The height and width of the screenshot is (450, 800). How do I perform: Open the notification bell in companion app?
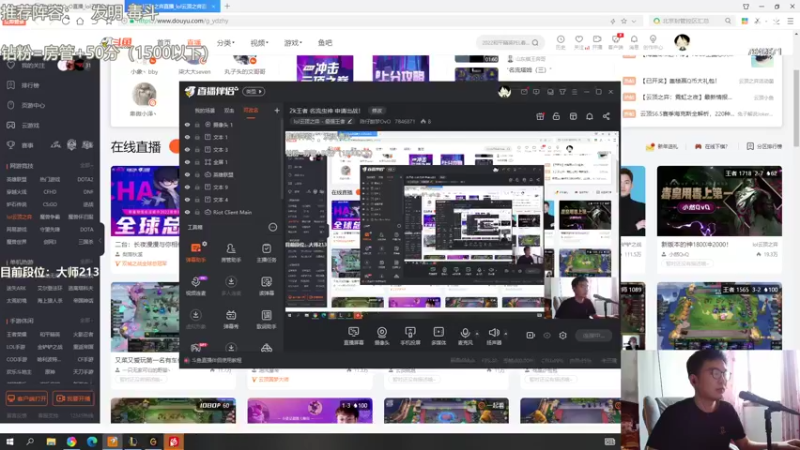pyautogui.click(x=589, y=116)
